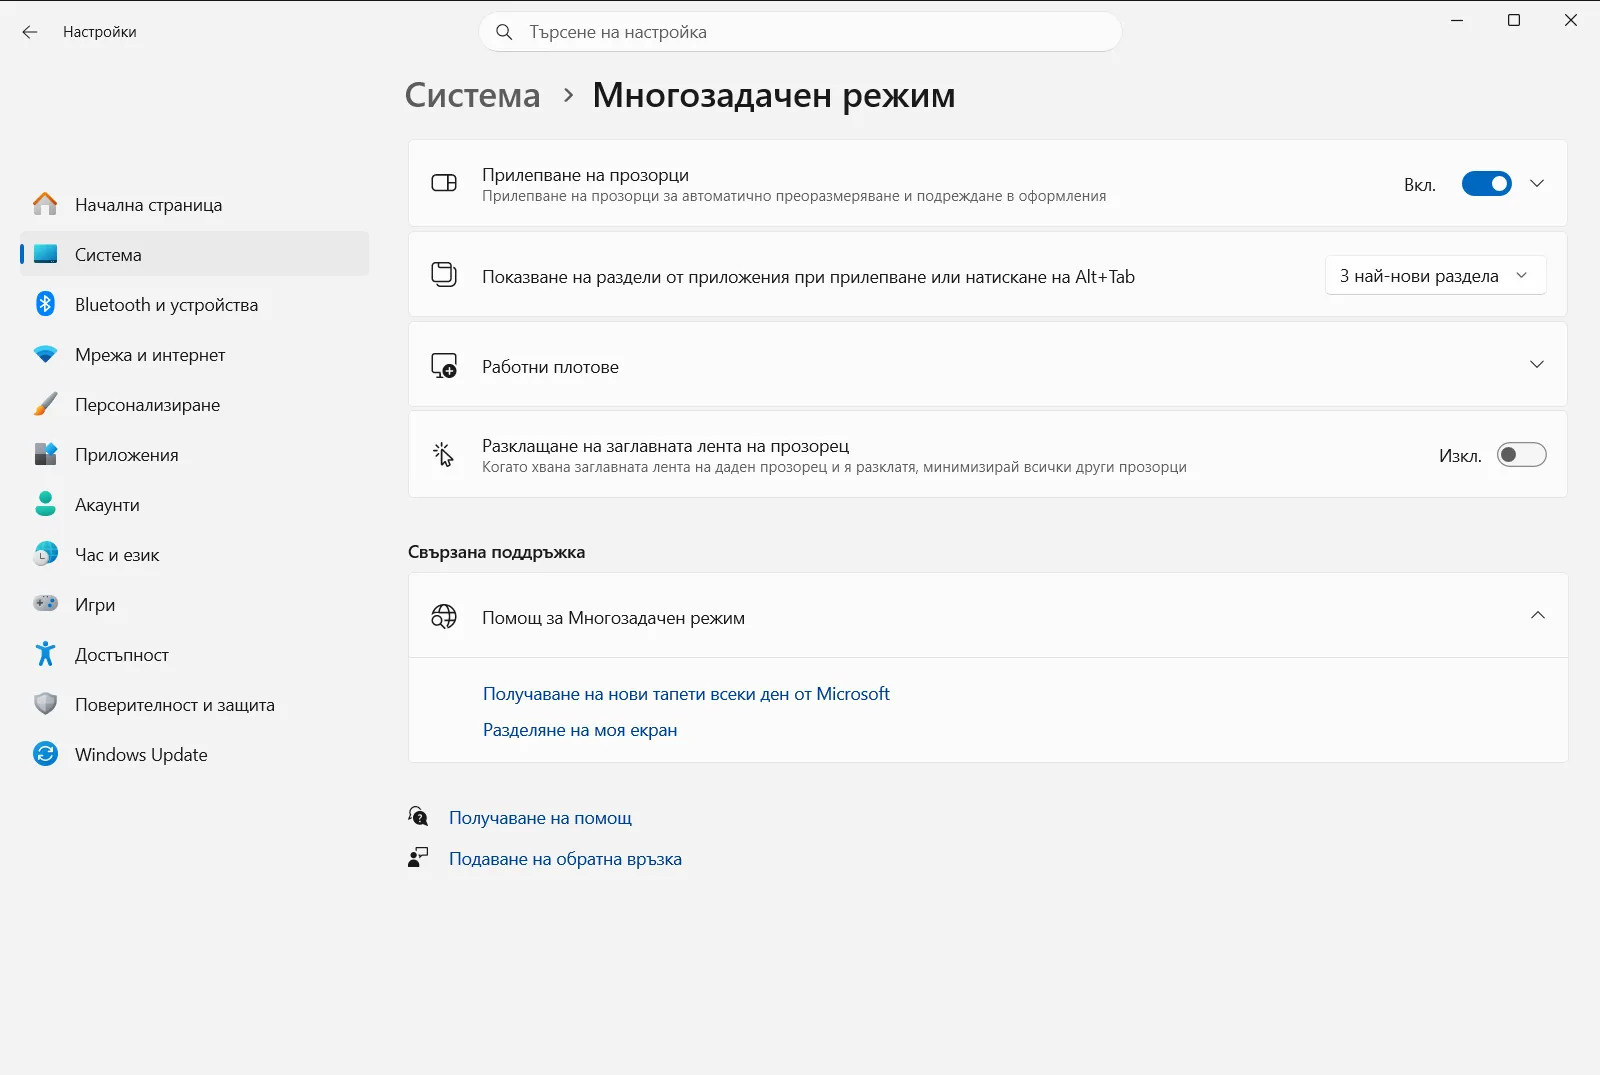Click the Alt+Tab tabs stacked icon
The width and height of the screenshot is (1600, 1075).
(444, 274)
